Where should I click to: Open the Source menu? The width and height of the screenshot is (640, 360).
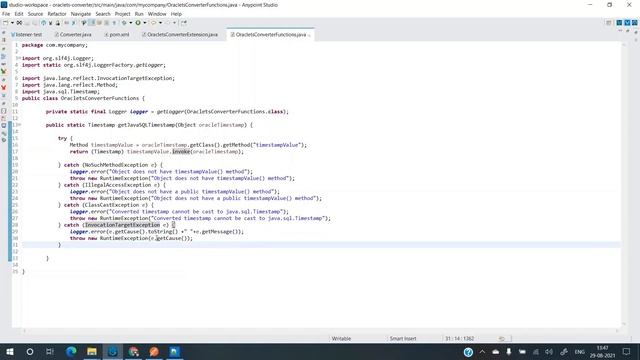click(35, 14)
